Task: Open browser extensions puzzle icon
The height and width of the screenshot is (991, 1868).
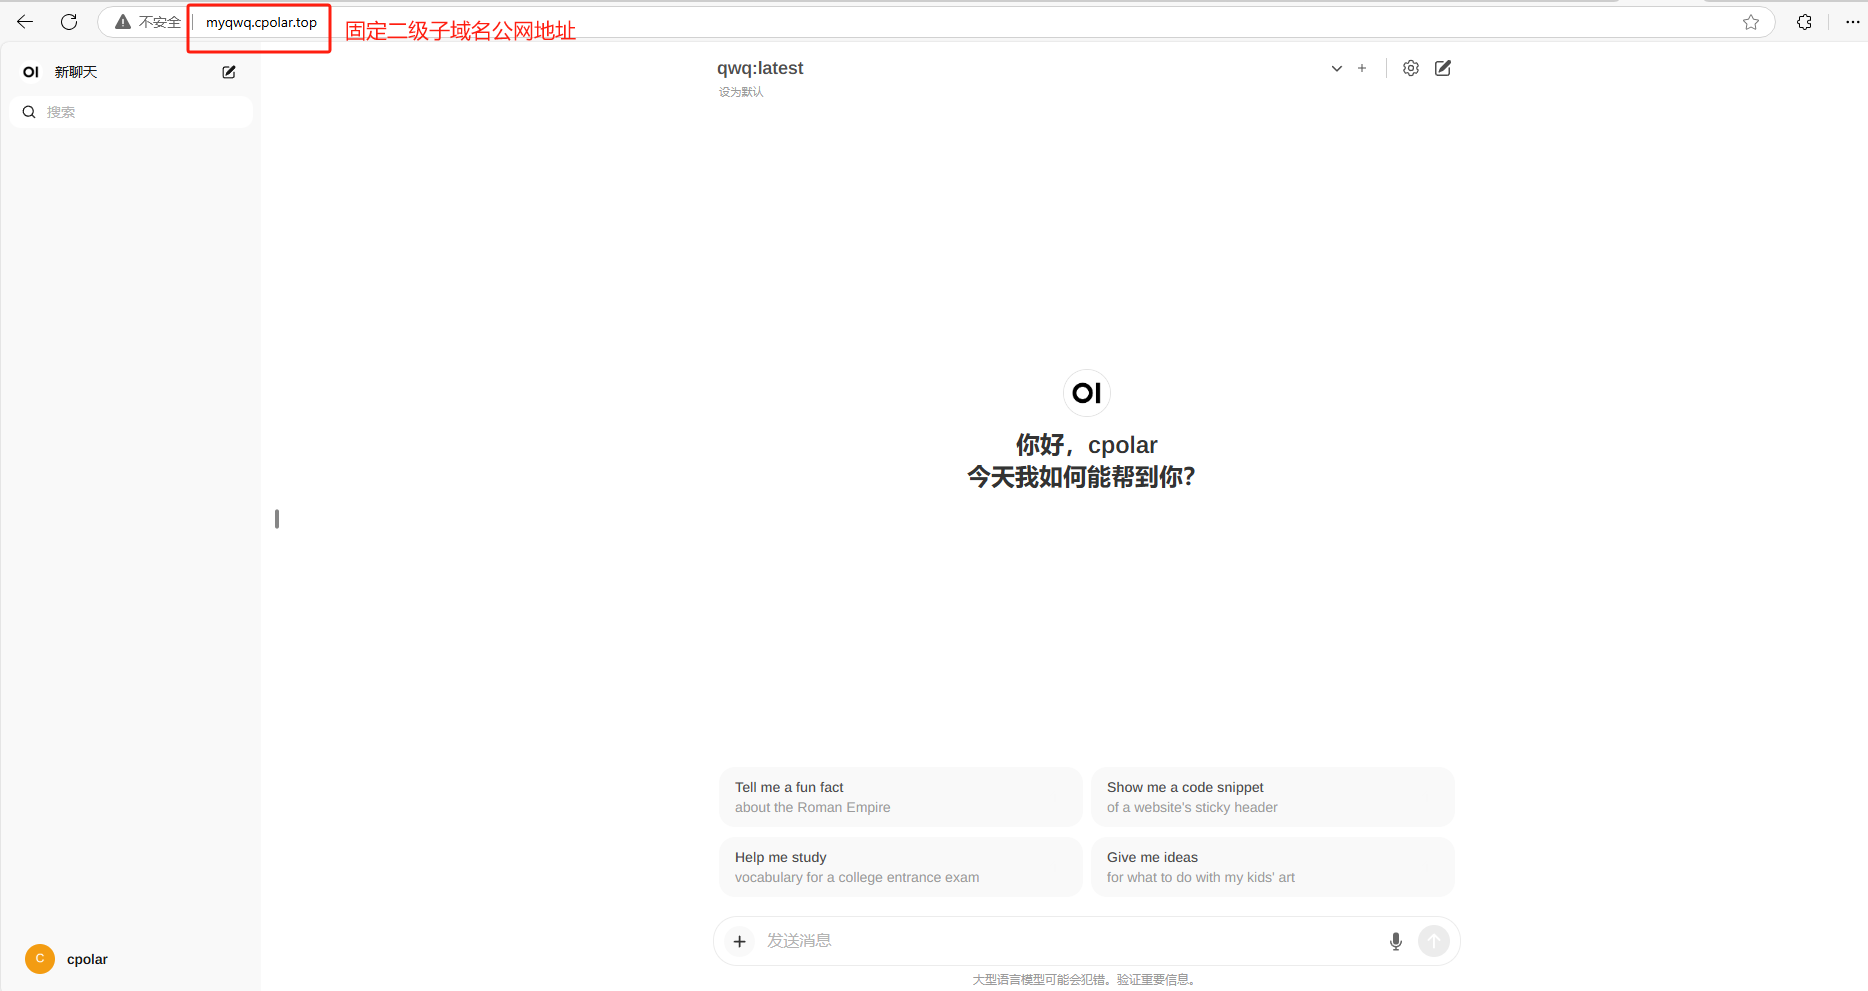Action: click(x=1804, y=22)
